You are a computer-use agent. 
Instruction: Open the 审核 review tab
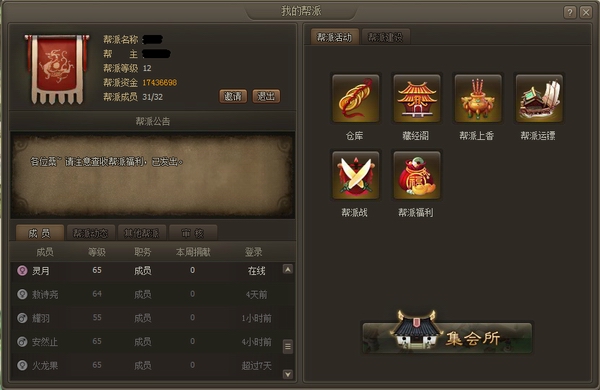tap(193, 233)
